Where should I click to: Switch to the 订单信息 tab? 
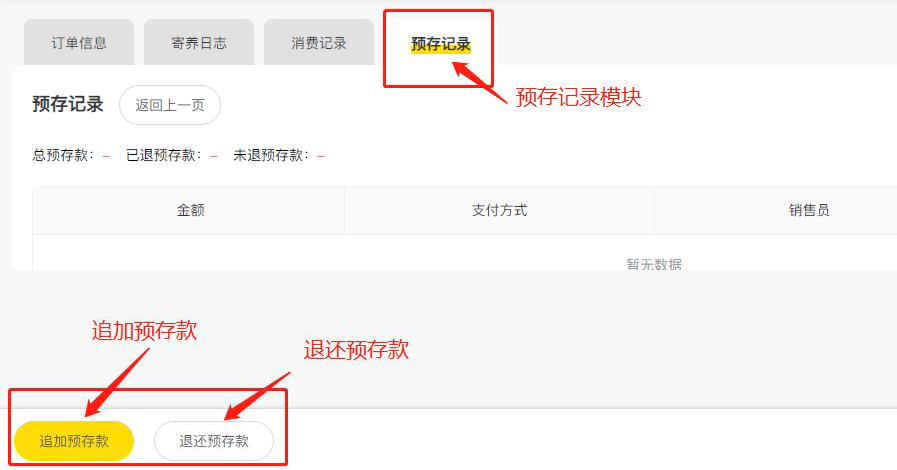point(79,43)
